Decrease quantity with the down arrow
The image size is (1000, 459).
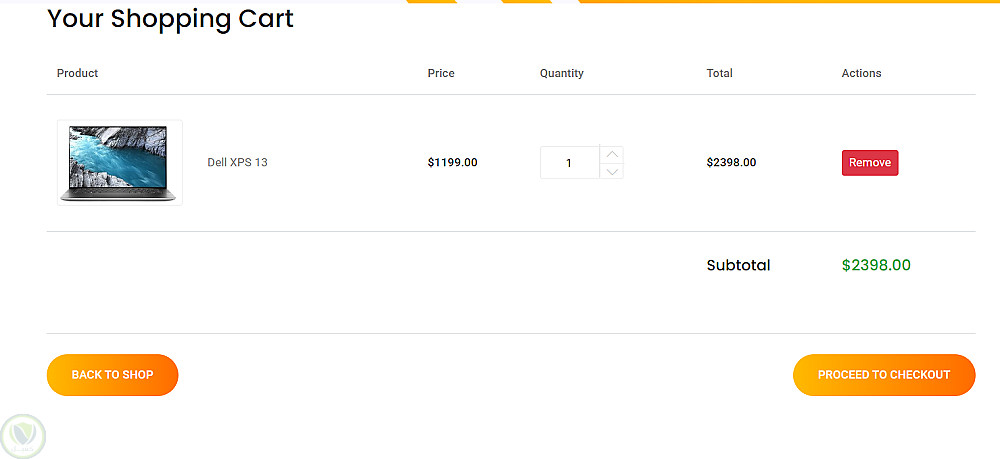pos(612,171)
